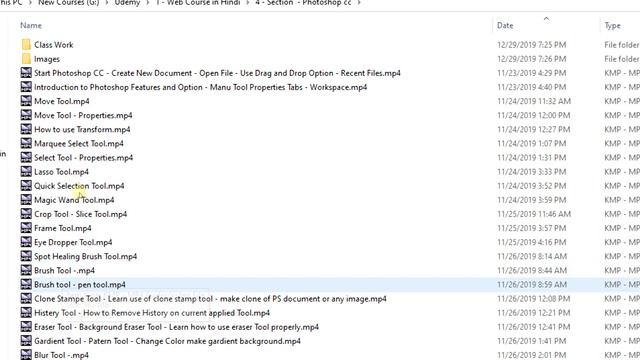Click the video icon of Move Tool.mp4
640x360 pixels.
click(26, 101)
